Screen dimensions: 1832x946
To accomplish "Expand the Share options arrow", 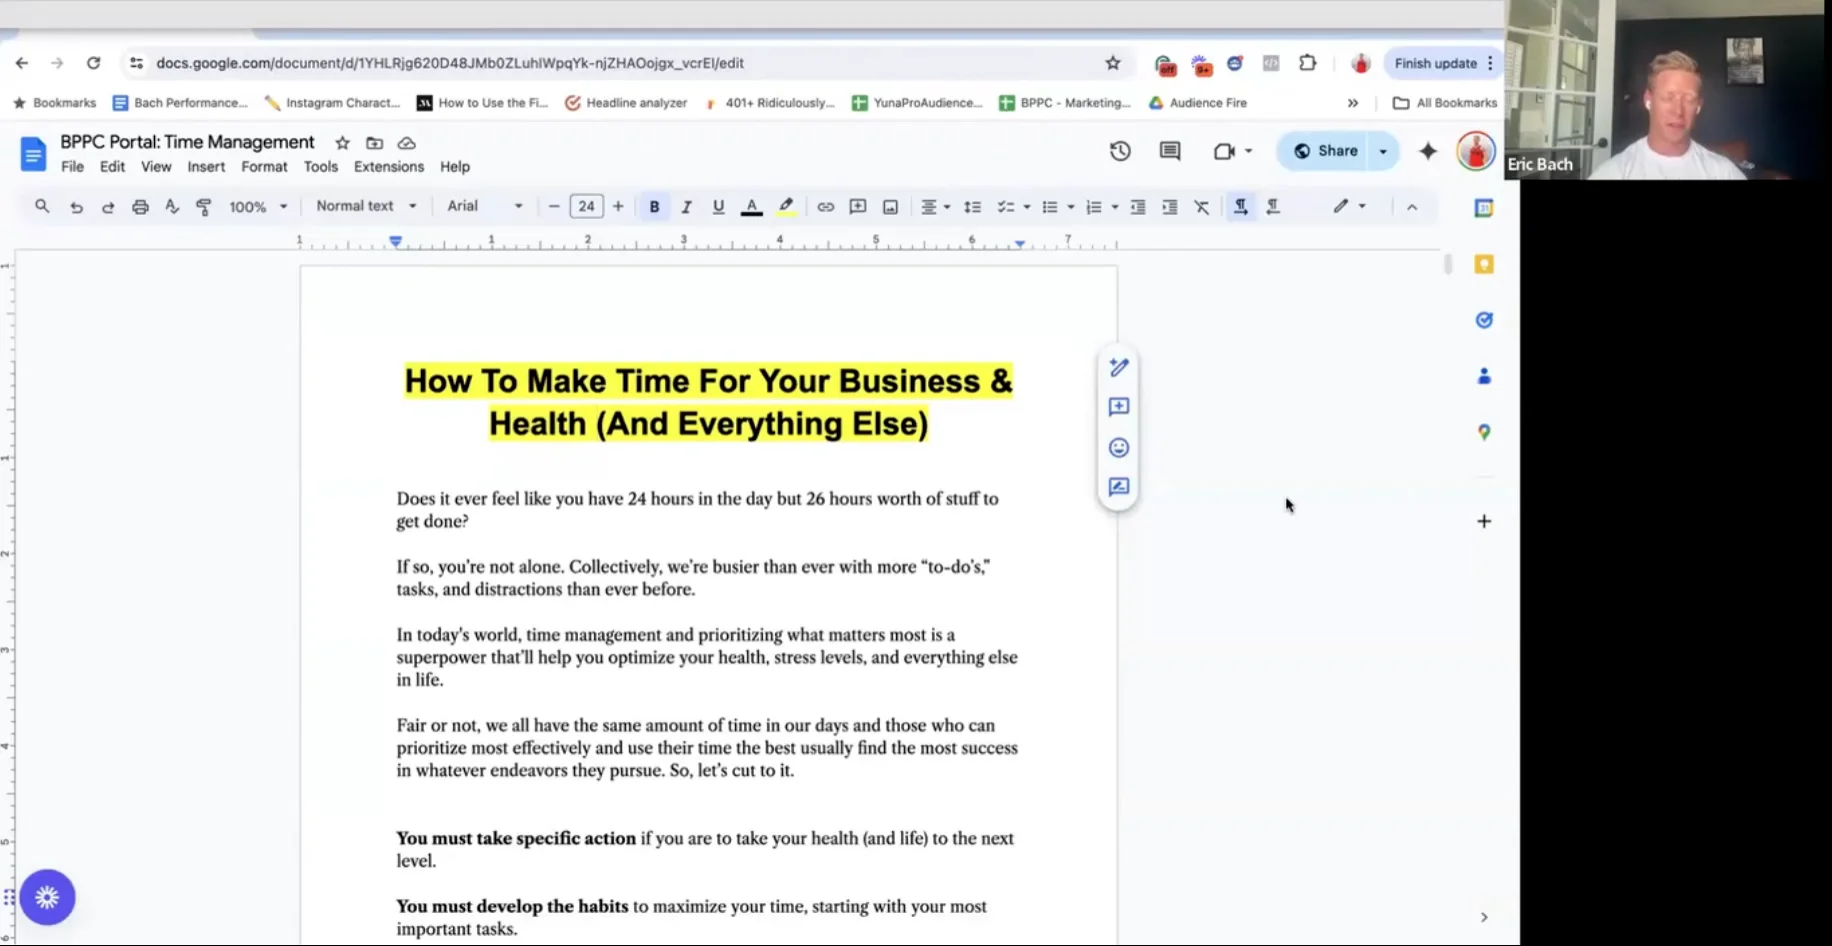I will pos(1383,151).
